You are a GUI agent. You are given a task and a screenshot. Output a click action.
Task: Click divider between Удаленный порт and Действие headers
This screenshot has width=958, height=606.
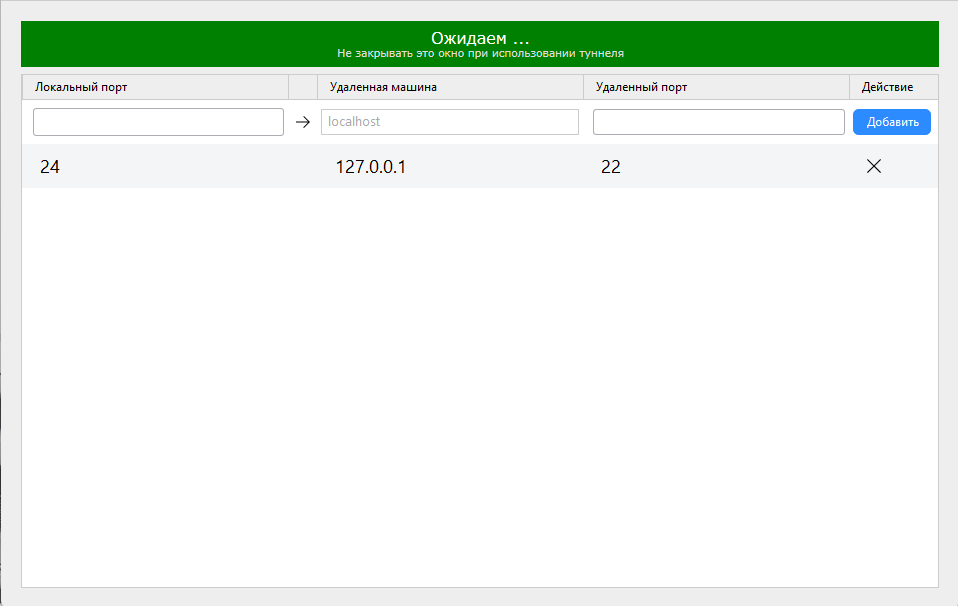point(850,87)
